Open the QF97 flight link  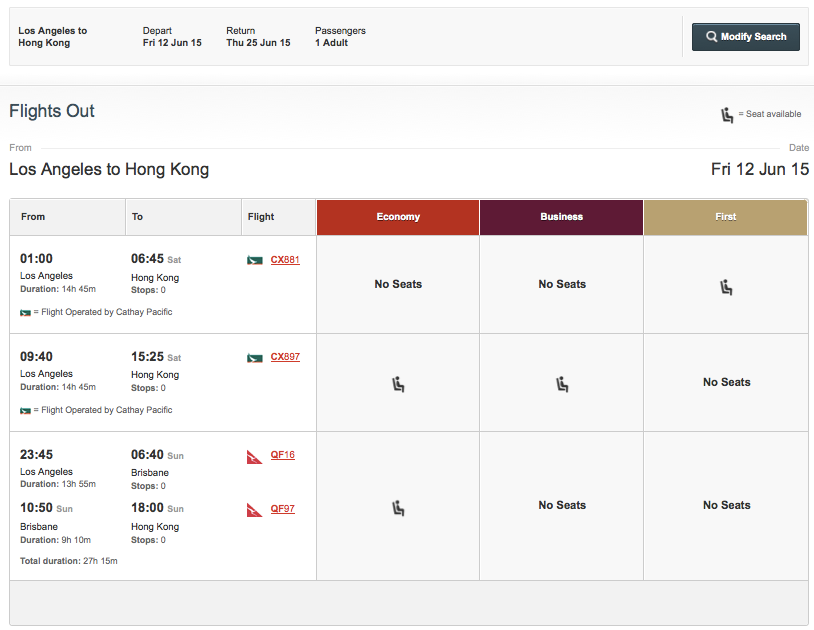(282, 509)
